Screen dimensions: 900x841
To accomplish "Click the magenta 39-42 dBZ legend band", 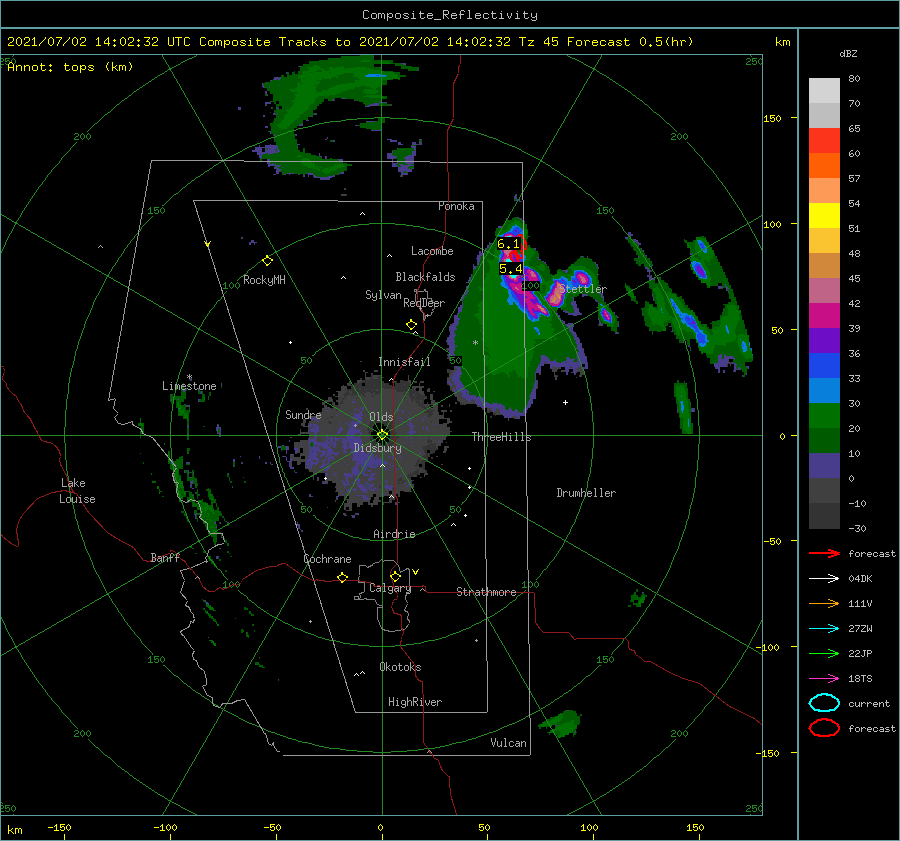I will coord(824,316).
